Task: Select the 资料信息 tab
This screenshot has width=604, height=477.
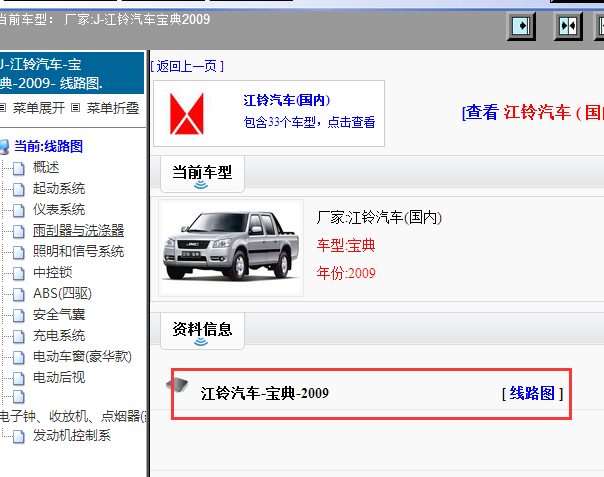Action: (202, 331)
